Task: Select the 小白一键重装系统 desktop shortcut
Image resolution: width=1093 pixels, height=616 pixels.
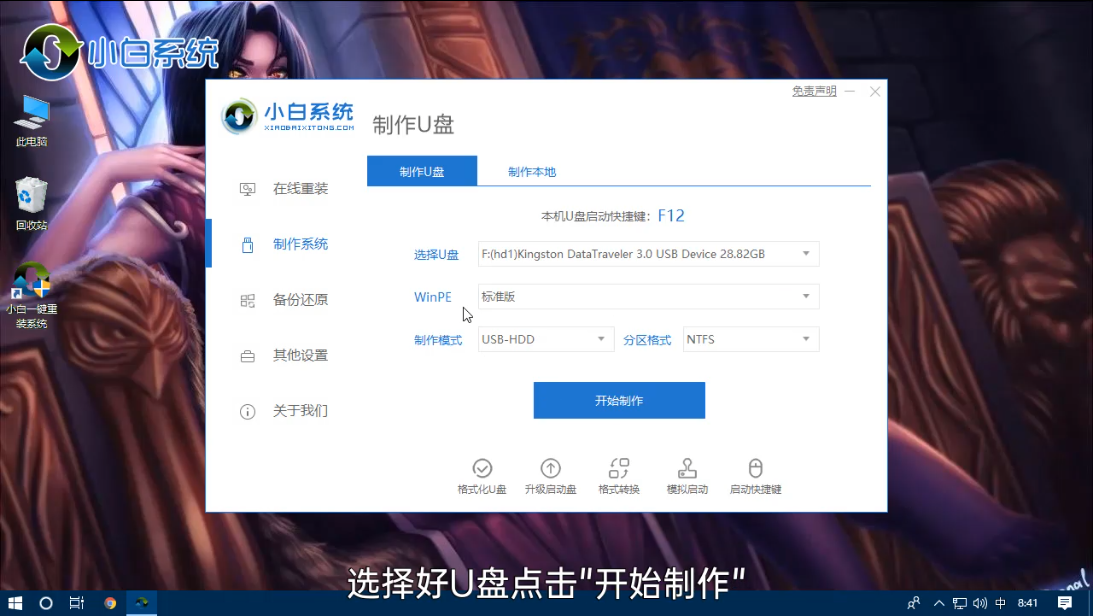Action: pos(31,295)
